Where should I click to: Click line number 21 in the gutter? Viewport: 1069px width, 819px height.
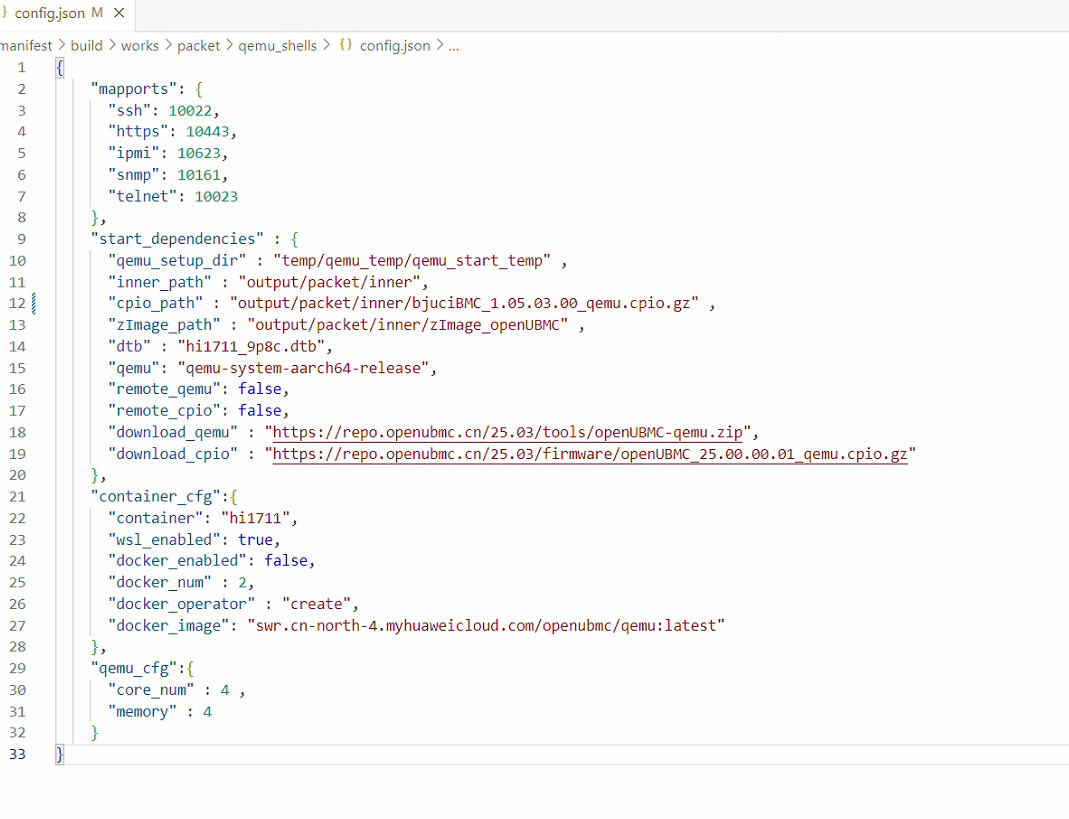click(17, 497)
